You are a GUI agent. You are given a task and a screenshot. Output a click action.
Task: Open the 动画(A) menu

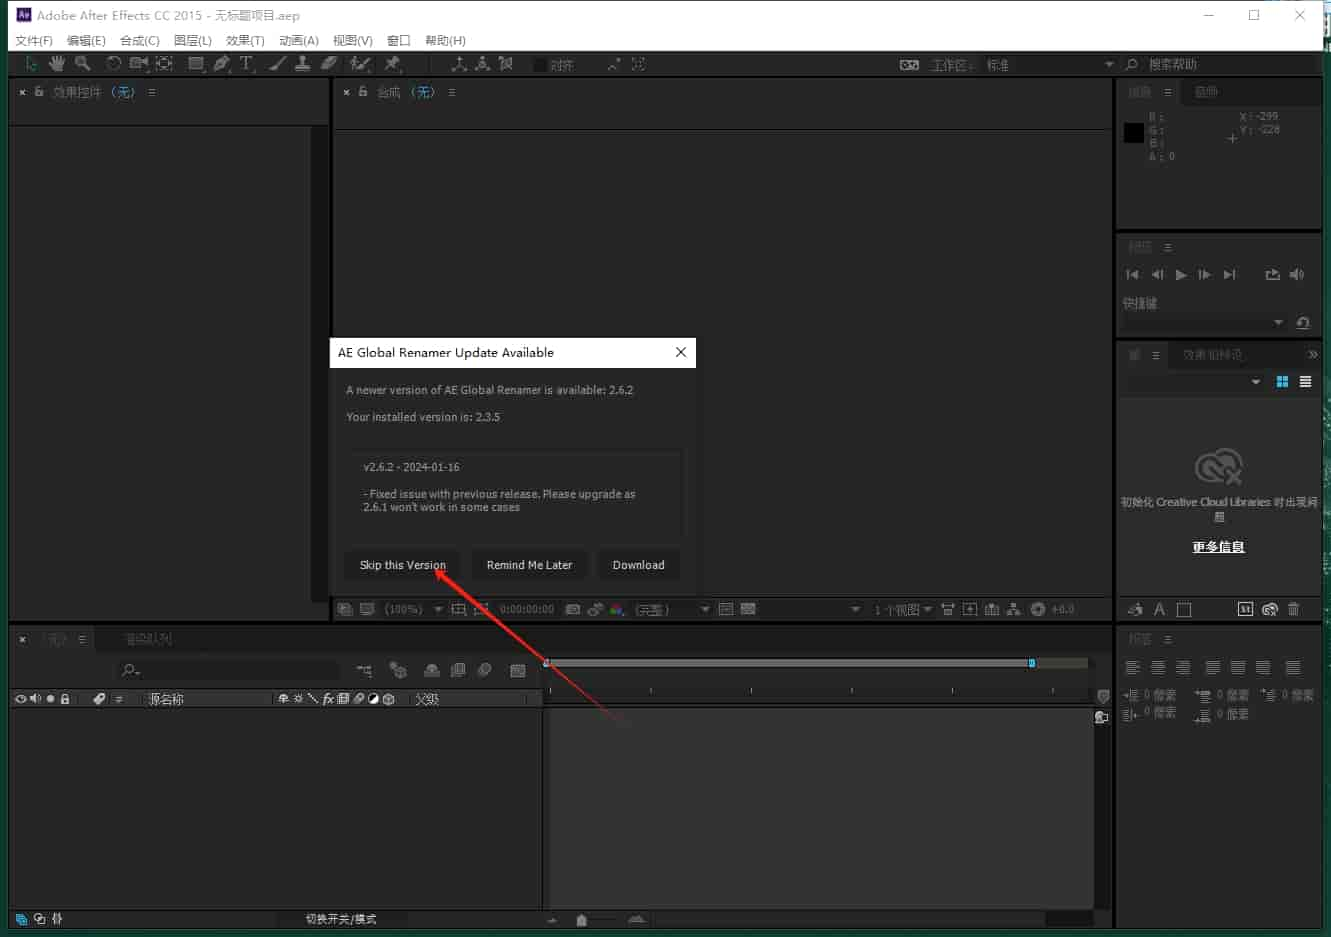coord(299,41)
